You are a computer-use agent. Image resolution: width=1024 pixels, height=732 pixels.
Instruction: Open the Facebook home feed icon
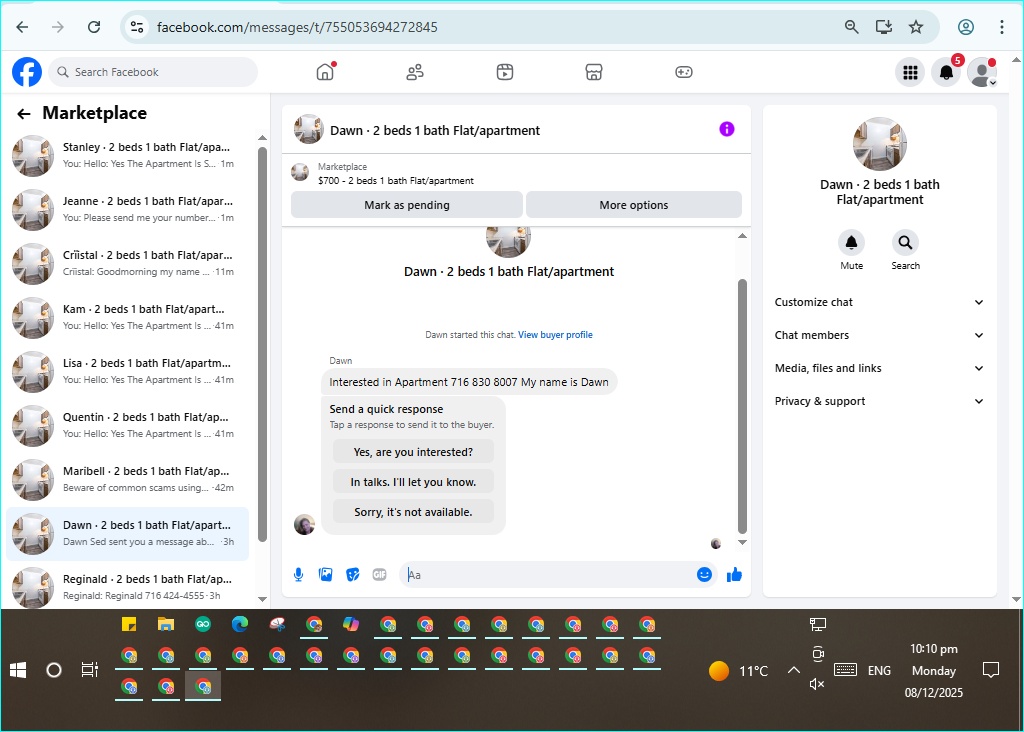(325, 72)
